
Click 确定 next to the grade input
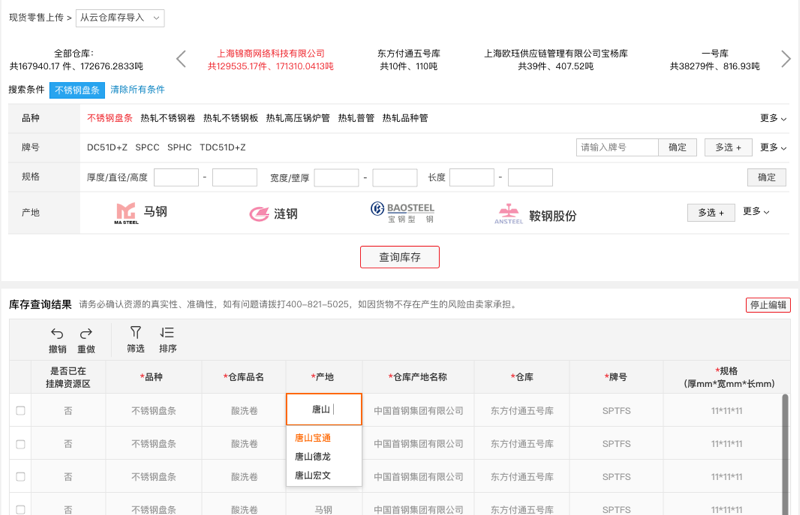click(x=677, y=147)
